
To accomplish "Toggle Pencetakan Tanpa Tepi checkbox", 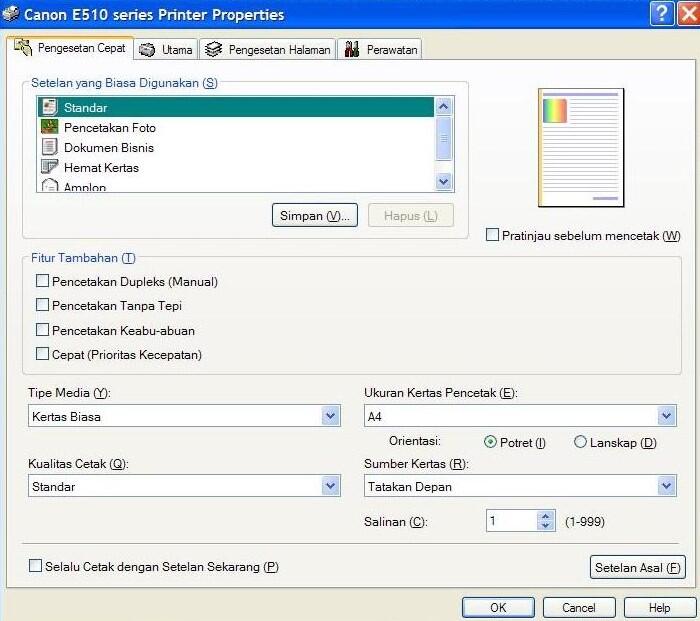I will pyautogui.click(x=42, y=305).
